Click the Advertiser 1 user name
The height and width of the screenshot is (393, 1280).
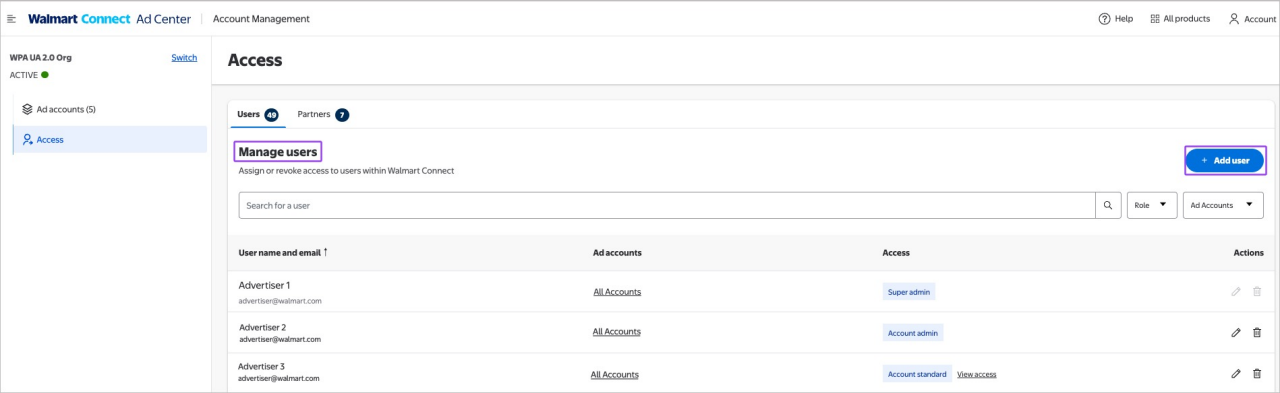(x=264, y=285)
